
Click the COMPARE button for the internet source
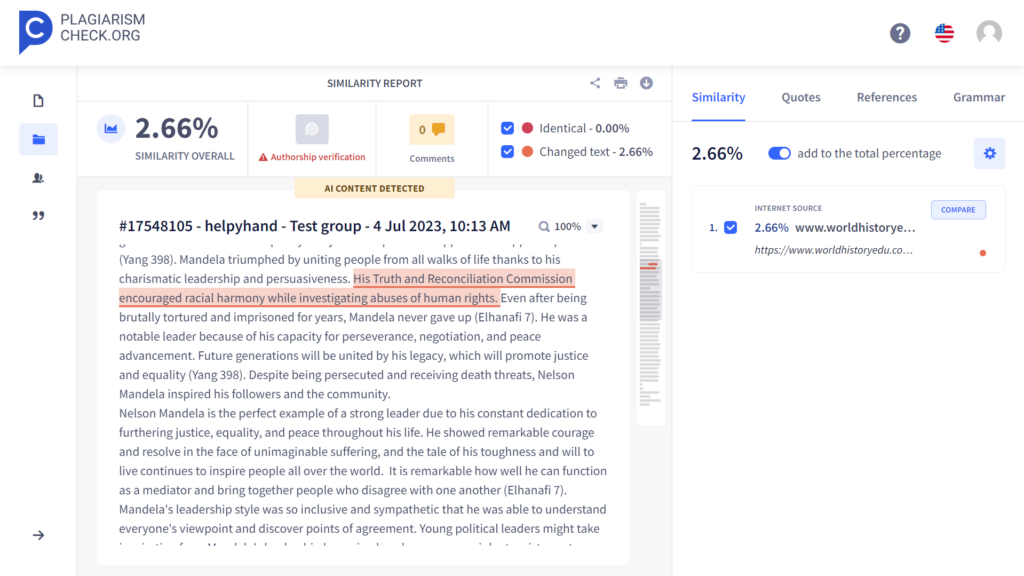[x=958, y=209]
